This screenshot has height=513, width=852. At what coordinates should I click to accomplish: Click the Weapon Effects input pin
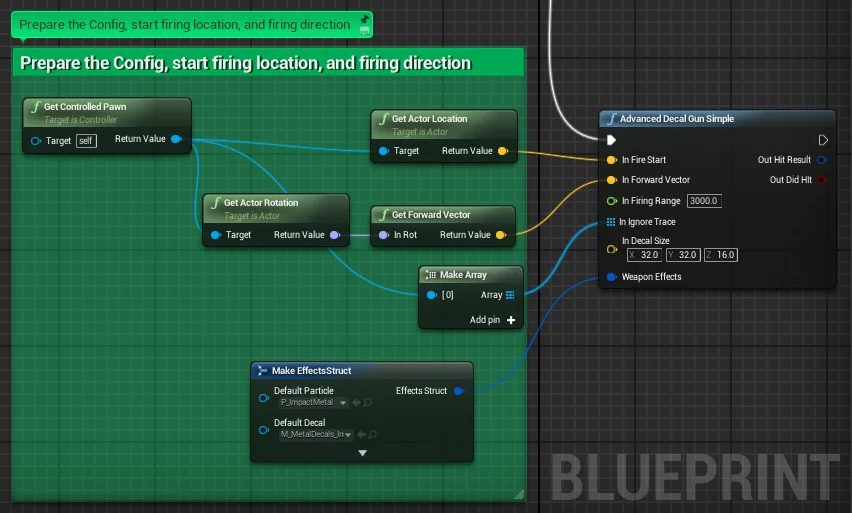611,277
